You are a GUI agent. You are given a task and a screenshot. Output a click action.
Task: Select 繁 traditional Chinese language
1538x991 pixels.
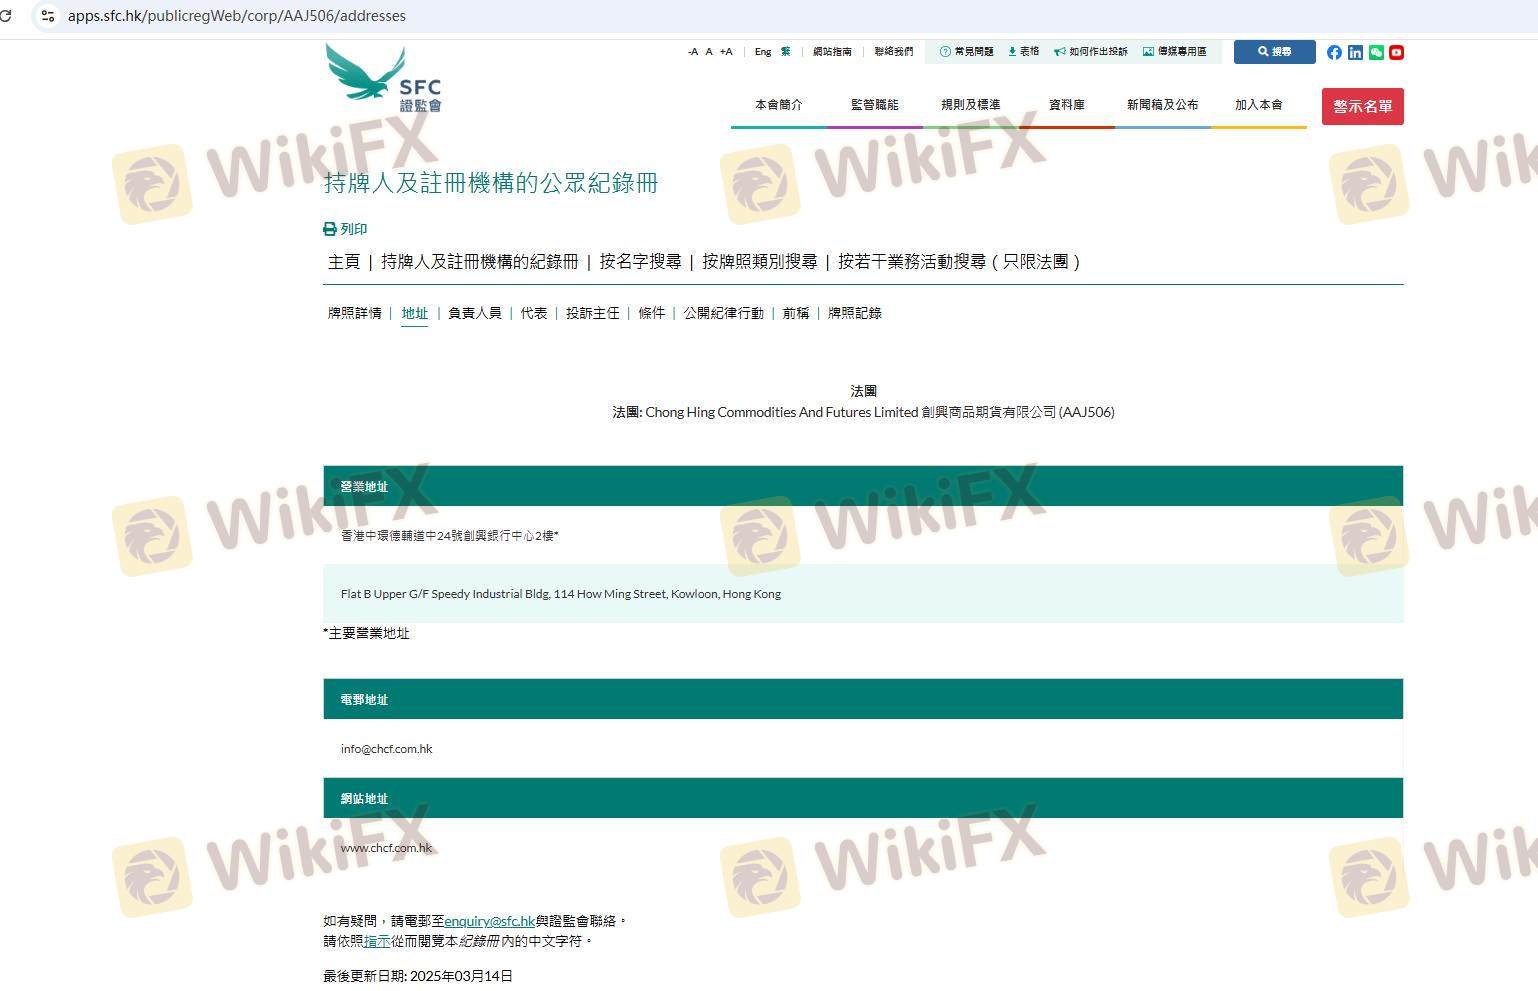click(786, 52)
